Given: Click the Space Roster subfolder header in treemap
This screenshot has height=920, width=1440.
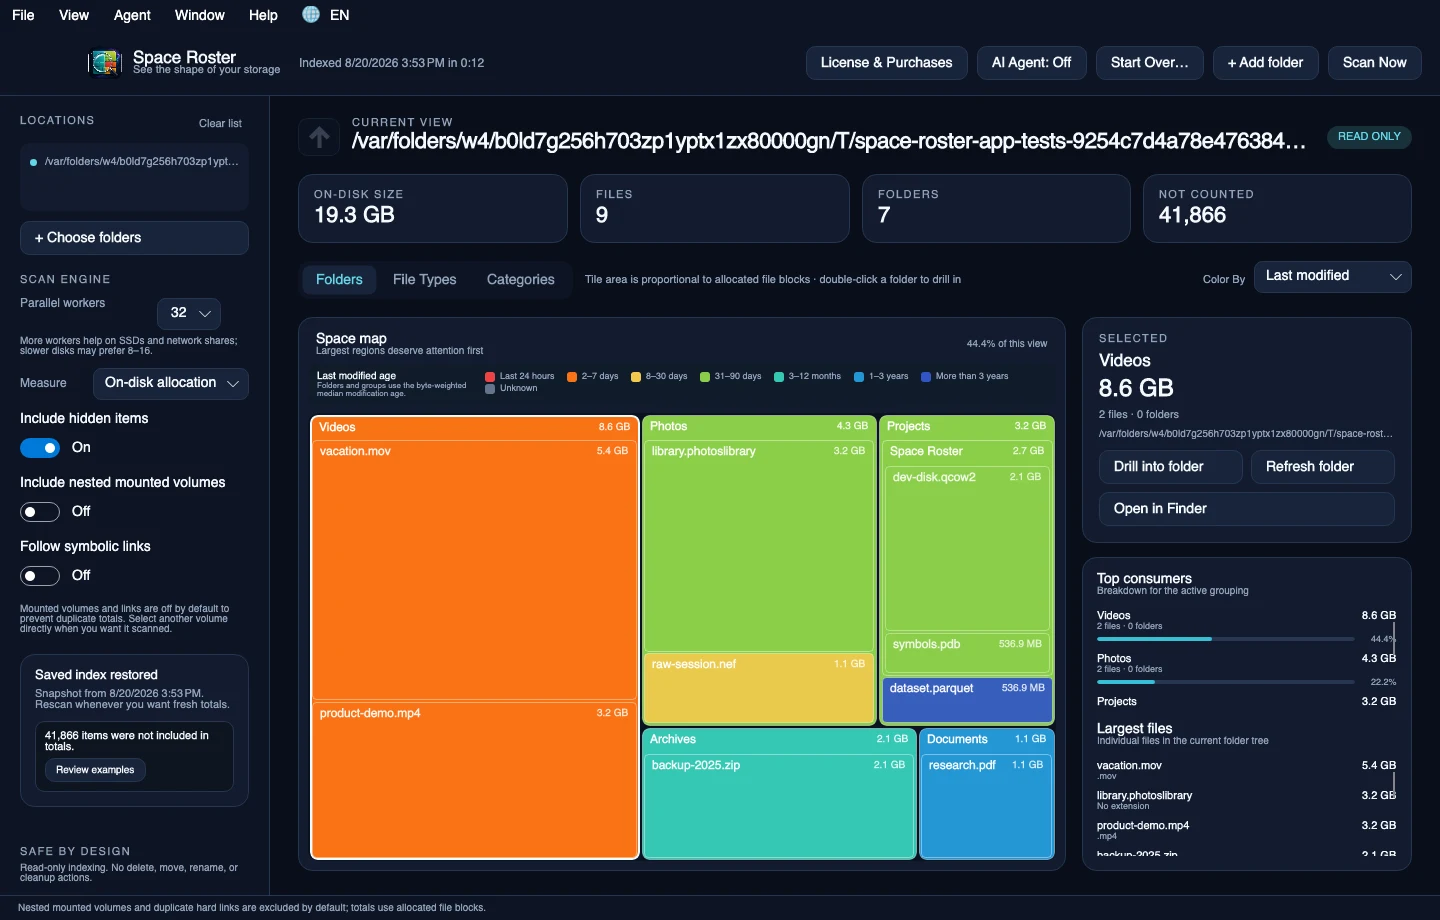Looking at the screenshot, I should [x=966, y=452].
